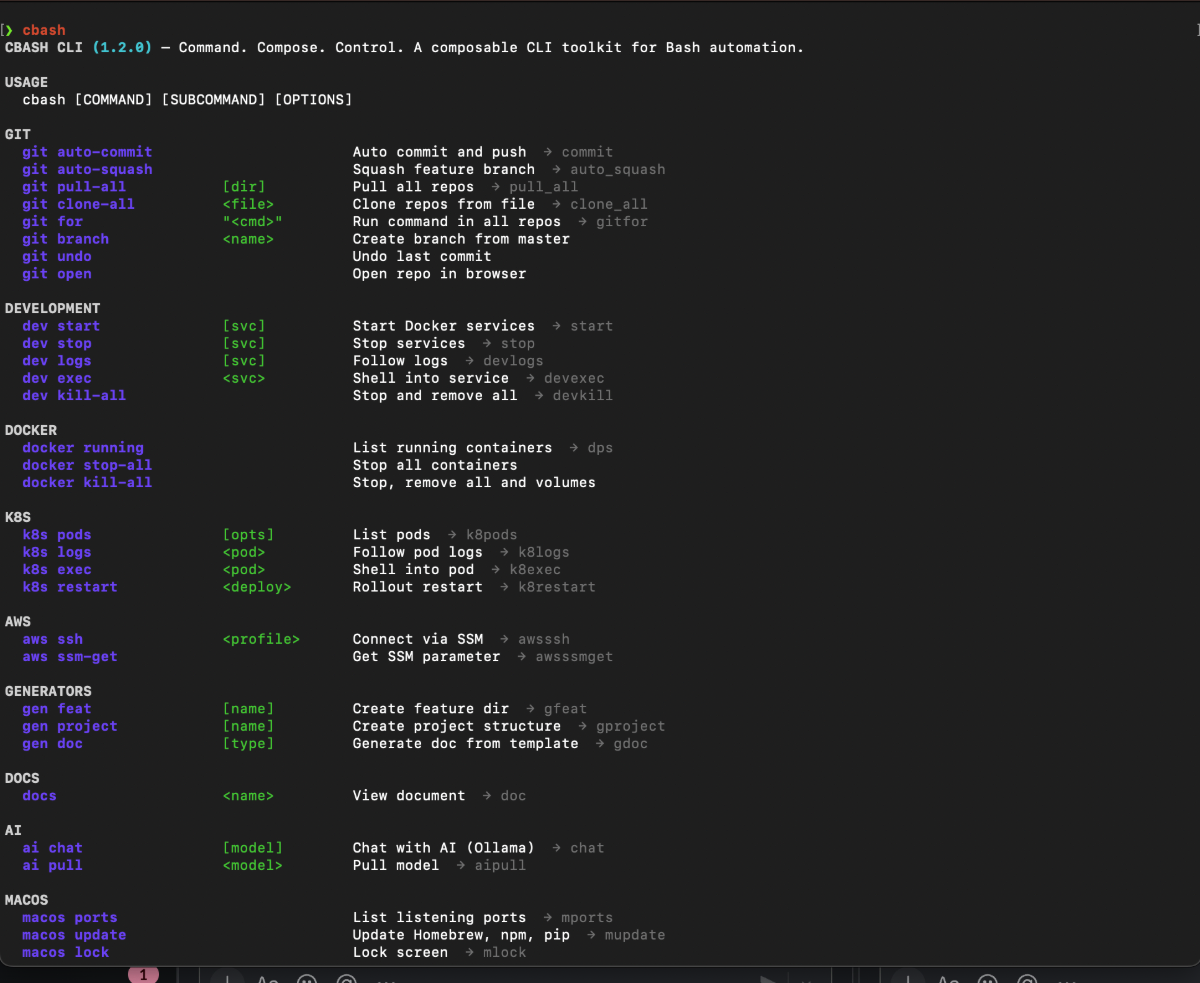This screenshot has height=983, width=1200.
Task: Select the git auto-commit command entry
Action: click(x=87, y=151)
